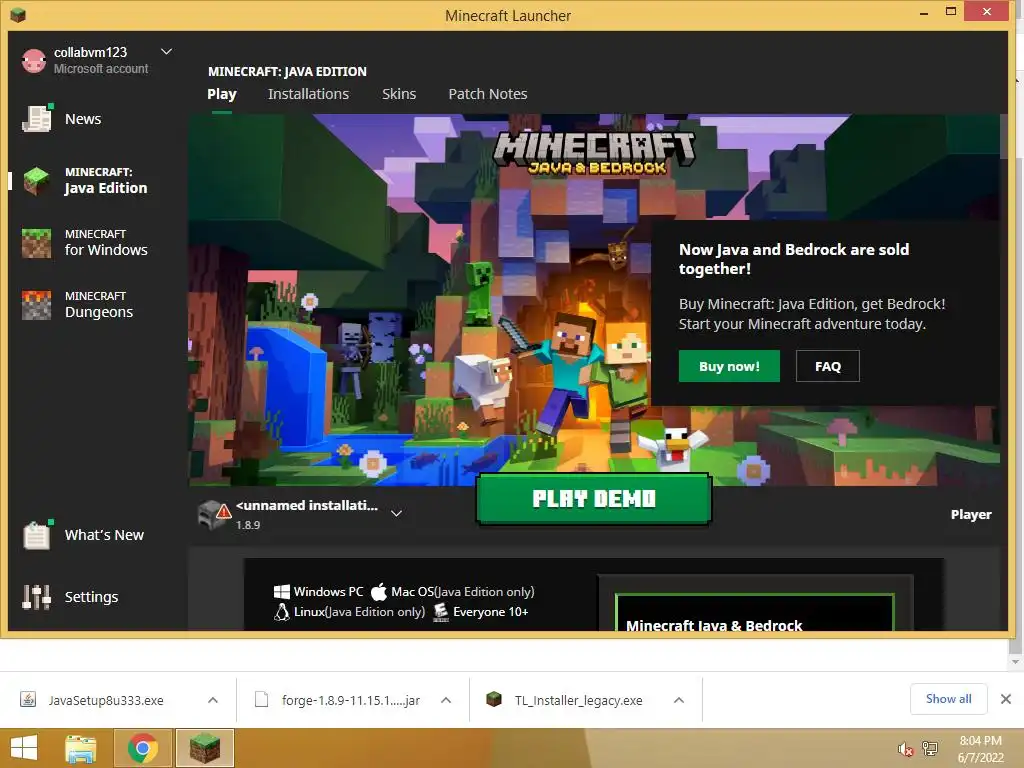1024x768 pixels.
Task: Click the network tray icon
Action: (929, 749)
